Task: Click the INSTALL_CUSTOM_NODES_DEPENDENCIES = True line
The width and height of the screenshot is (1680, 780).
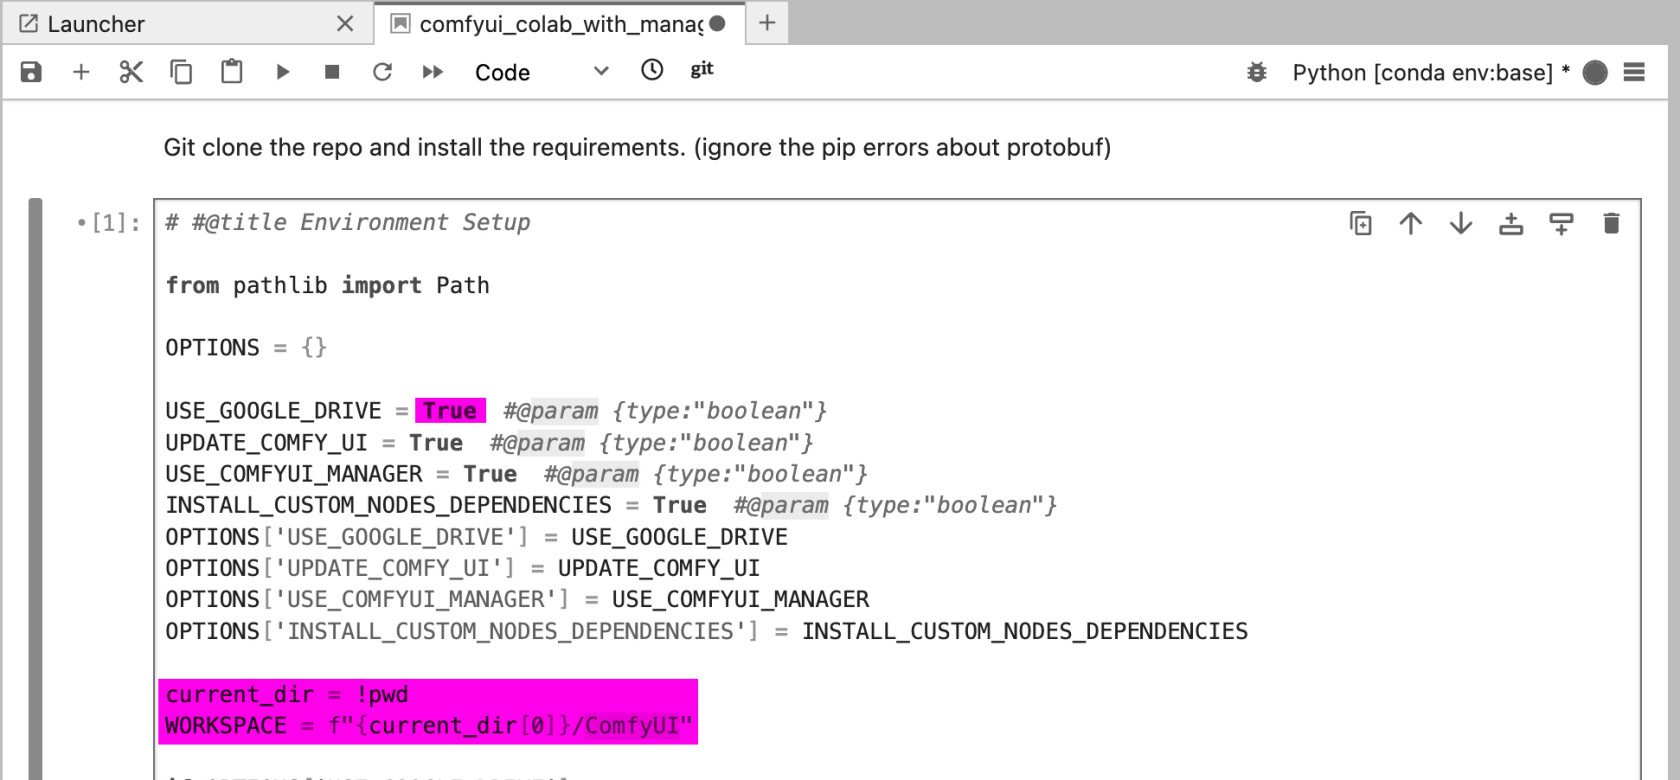Action: point(611,505)
